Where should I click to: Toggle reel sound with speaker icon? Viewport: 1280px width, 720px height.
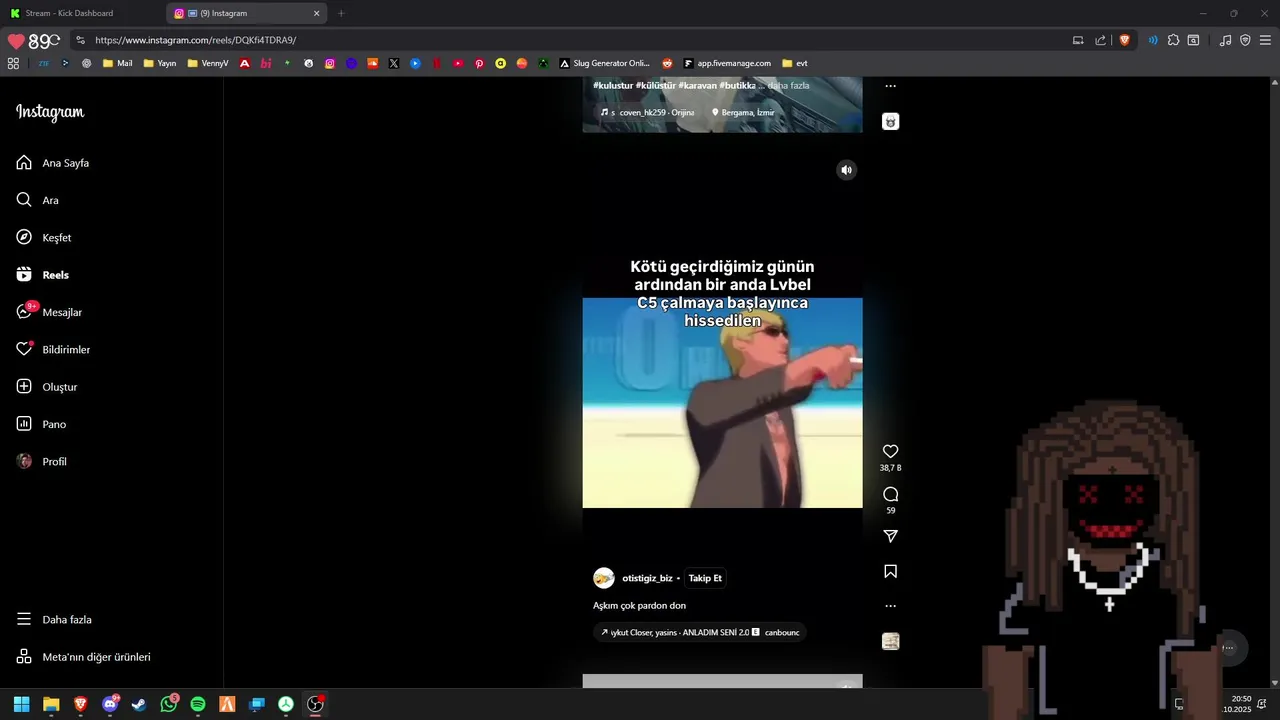[x=847, y=170]
